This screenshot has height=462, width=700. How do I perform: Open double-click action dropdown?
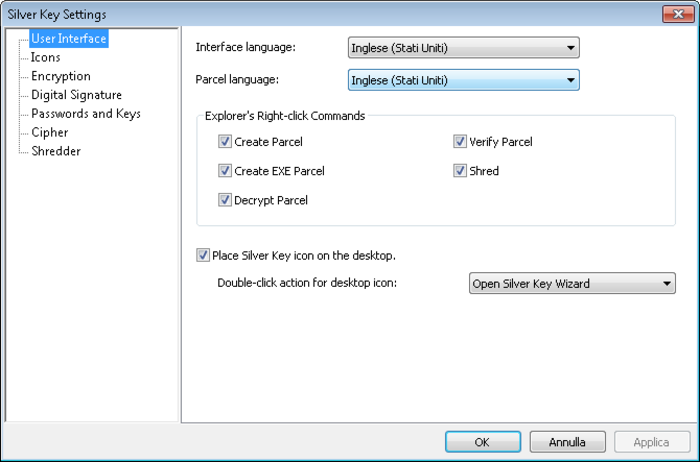(x=573, y=284)
